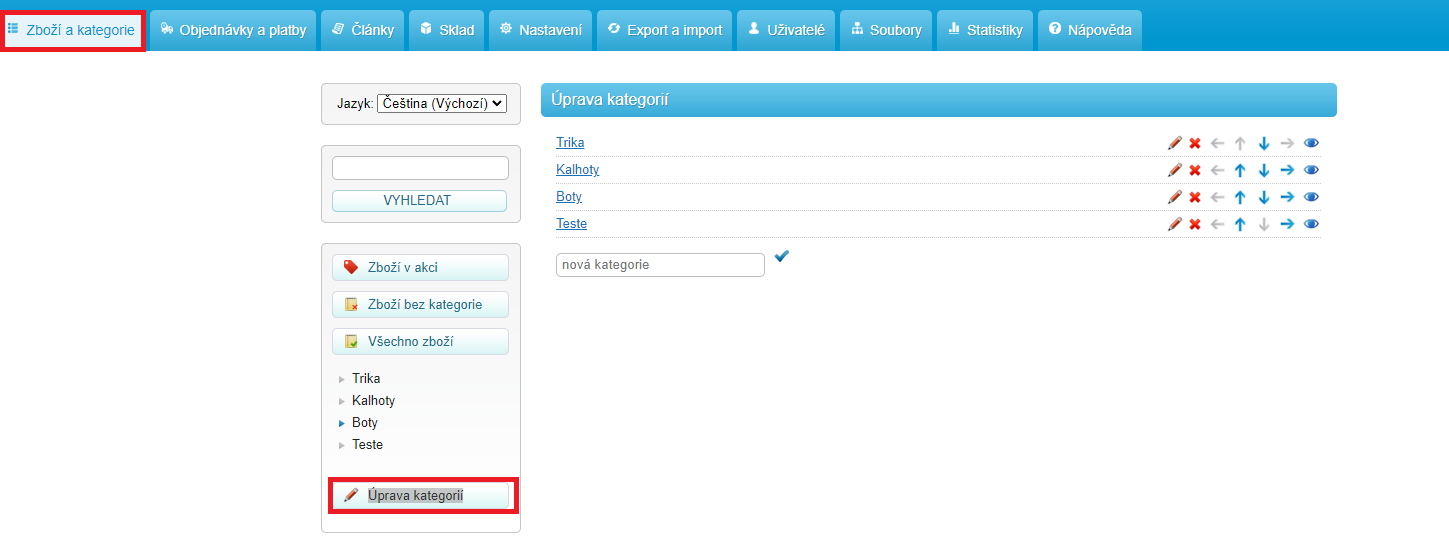Click the pencil edit icon for Trika

tap(1175, 143)
